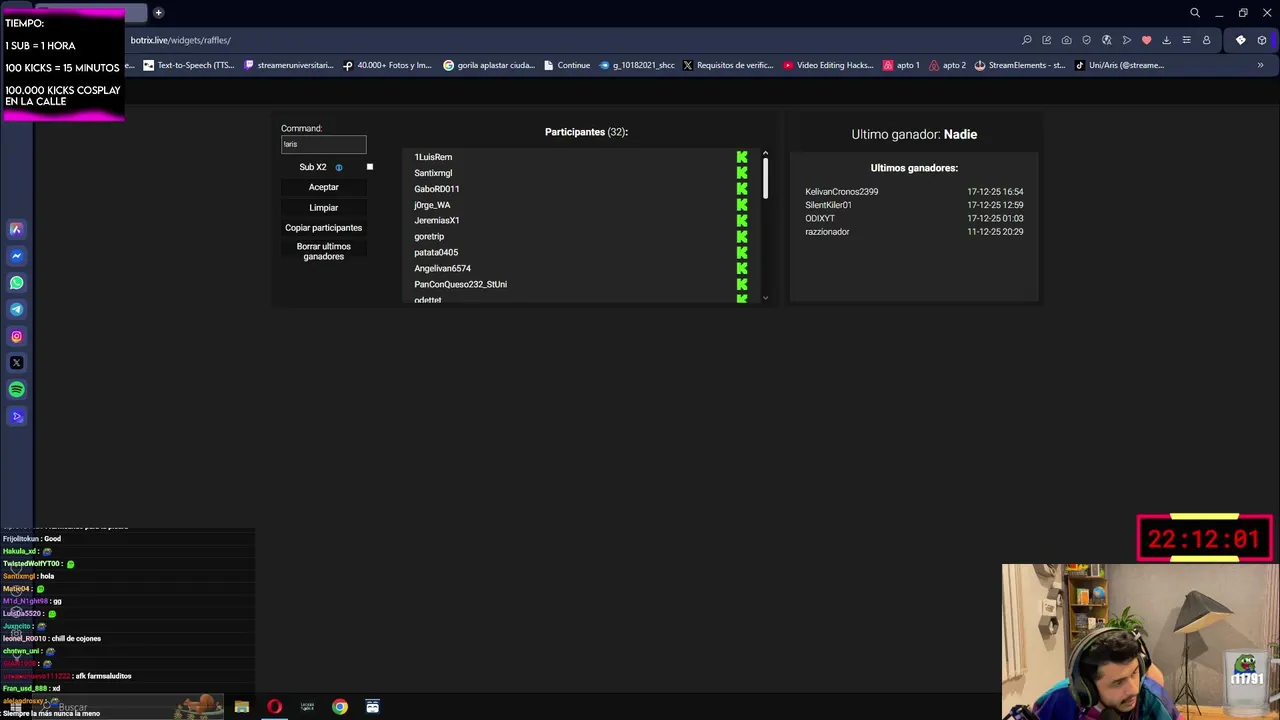
Task: Open the StreamElements bookmark
Action: coord(1020,65)
